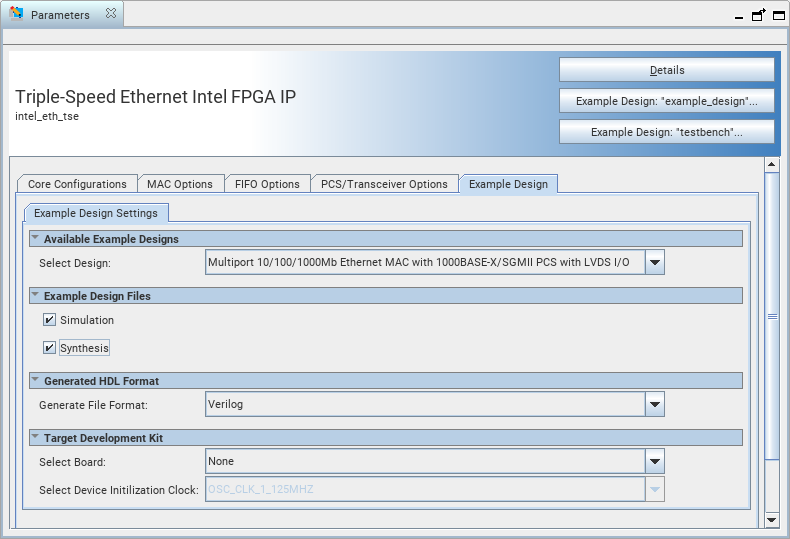Screen dimensions: 790x539
Task: Minimize the Parameters panel
Action: [740, 16]
